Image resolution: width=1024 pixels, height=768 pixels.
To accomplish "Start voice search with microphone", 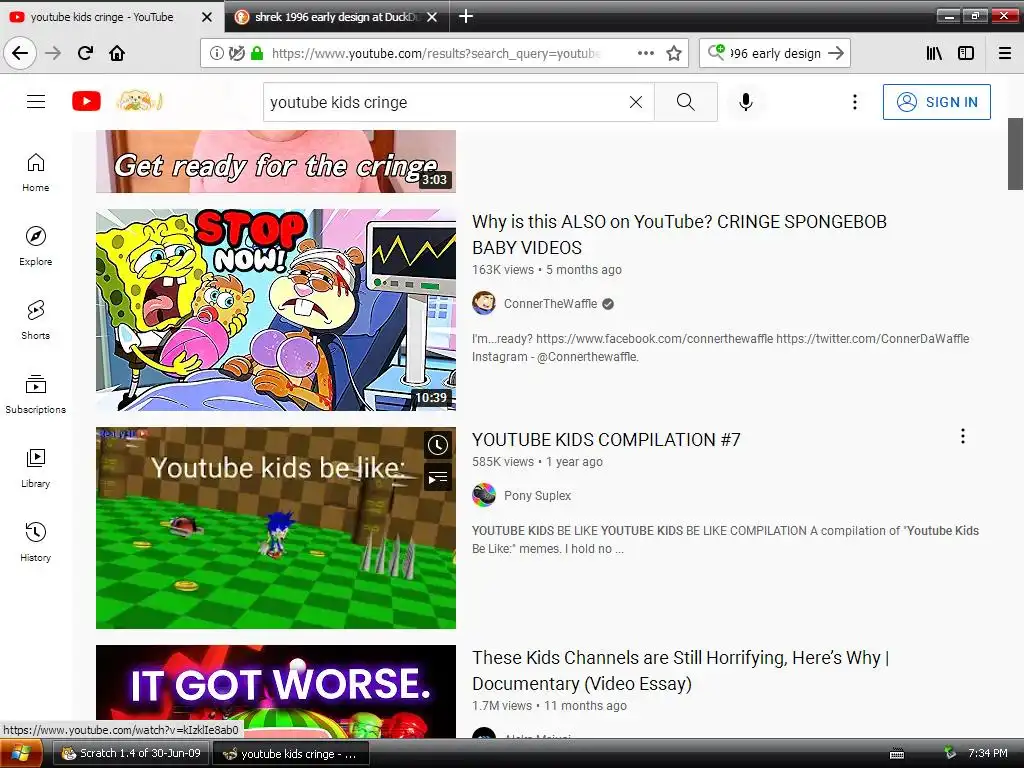I will pyautogui.click(x=746, y=102).
